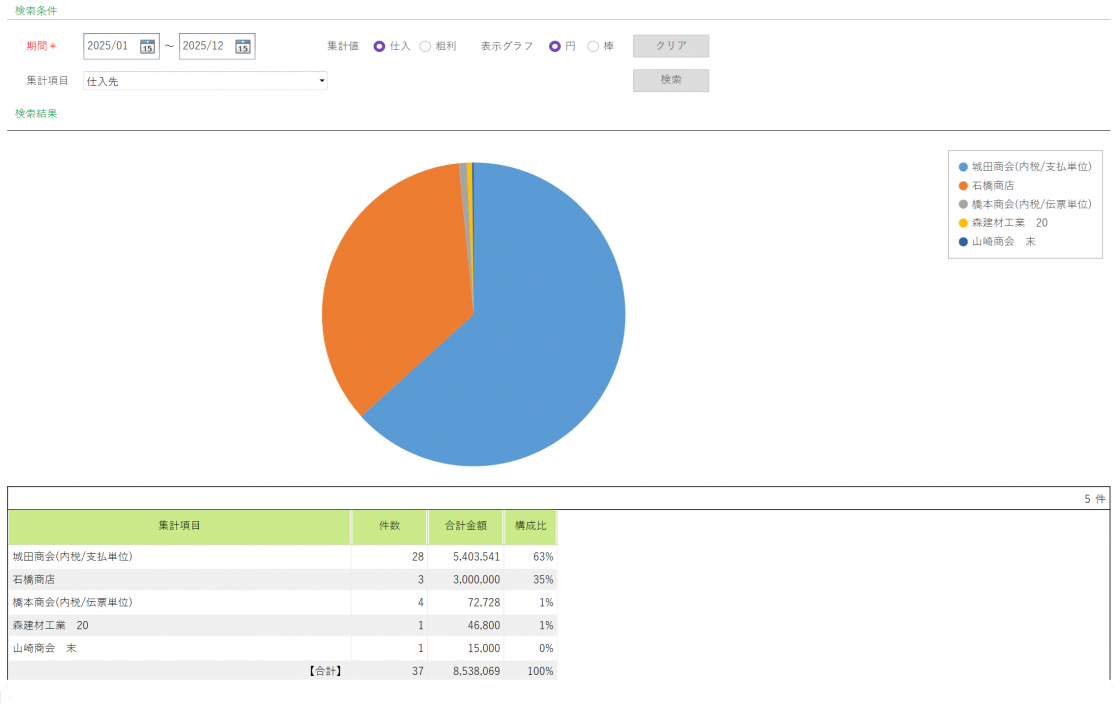Expand the 集計項目 dropdown

point(321,81)
